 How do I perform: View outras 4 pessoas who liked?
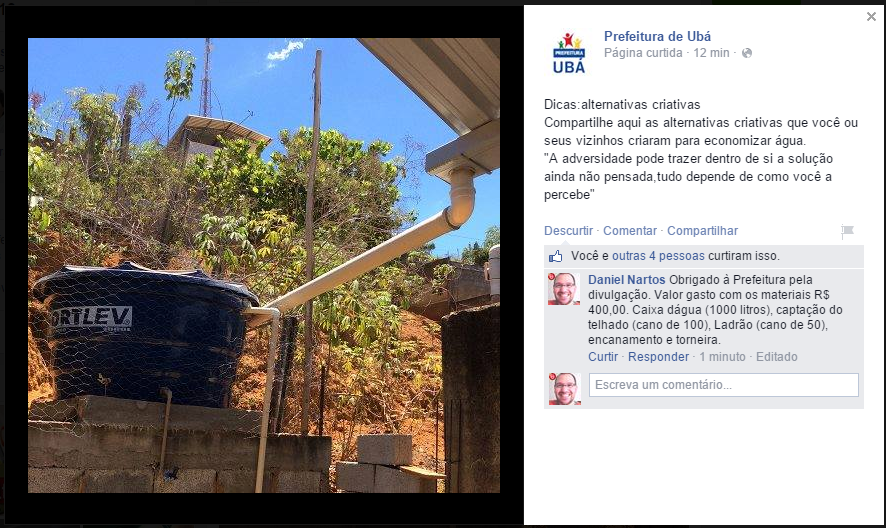tap(658, 256)
